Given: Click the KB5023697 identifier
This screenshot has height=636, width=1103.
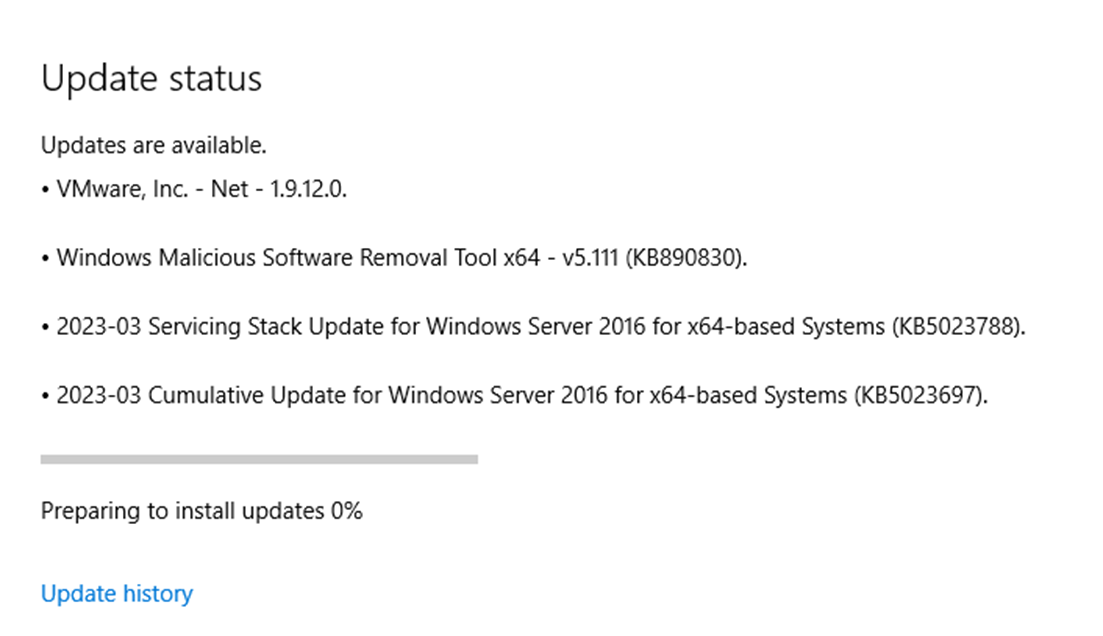Looking at the screenshot, I should click(918, 395).
